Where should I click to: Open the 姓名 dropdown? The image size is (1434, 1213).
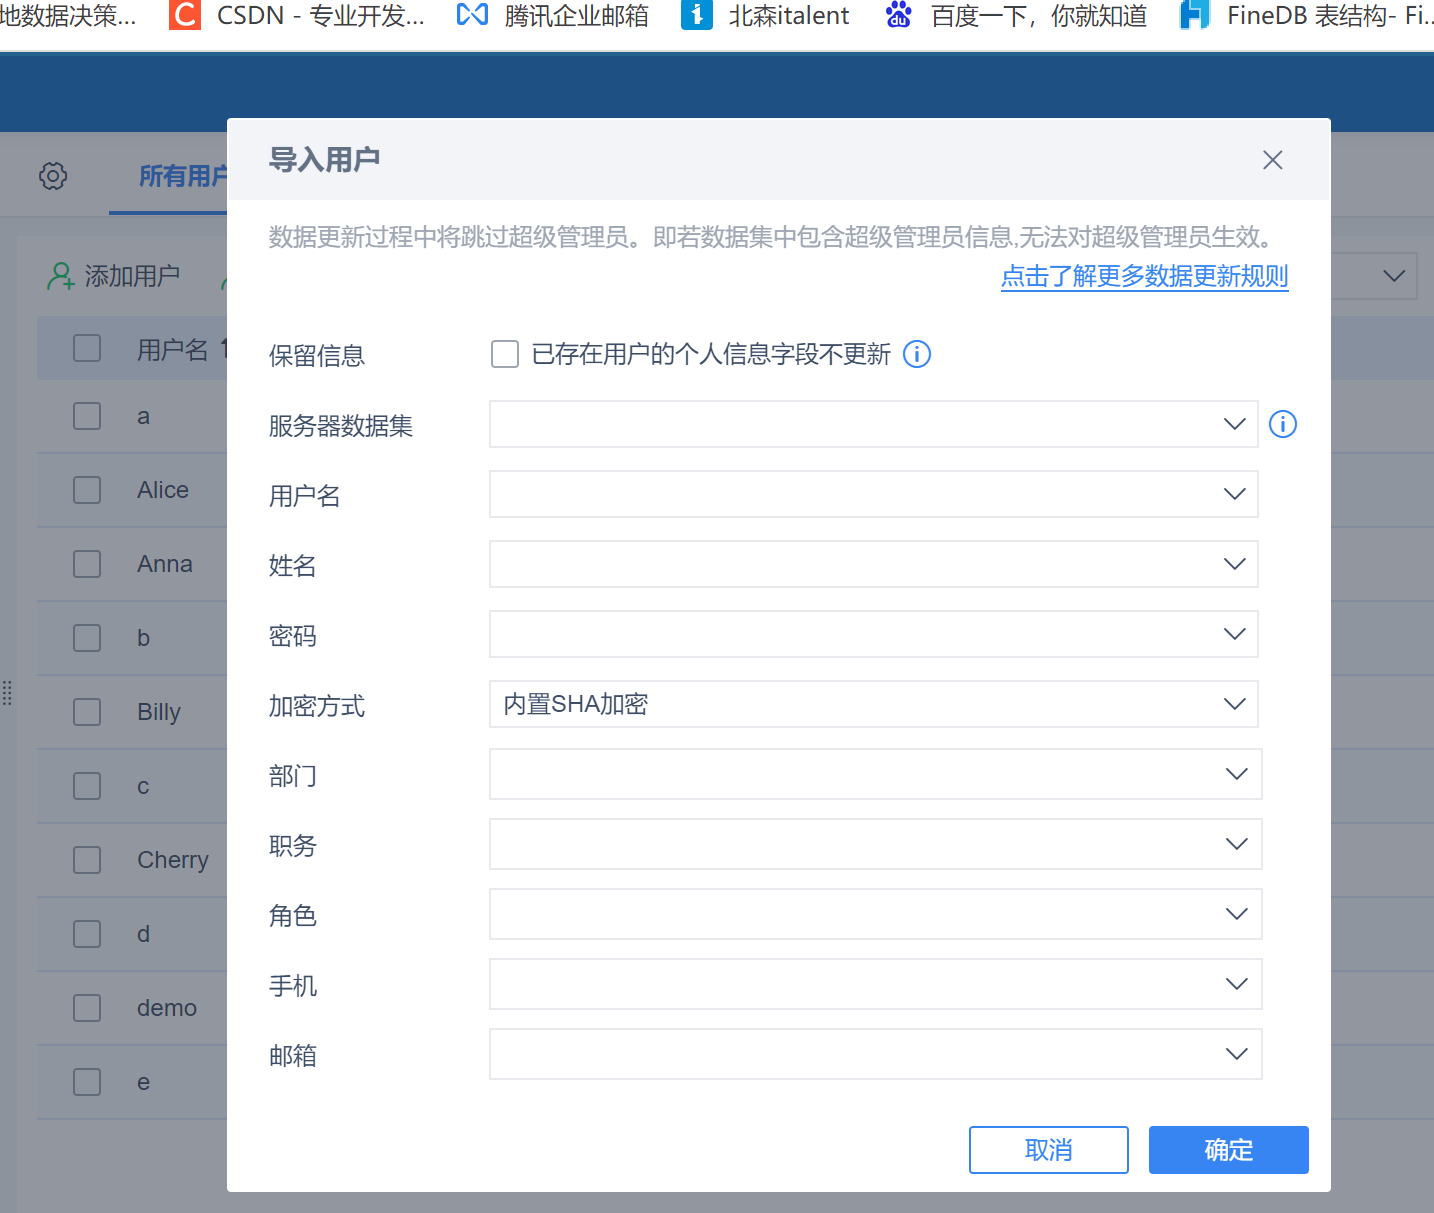pos(873,564)
